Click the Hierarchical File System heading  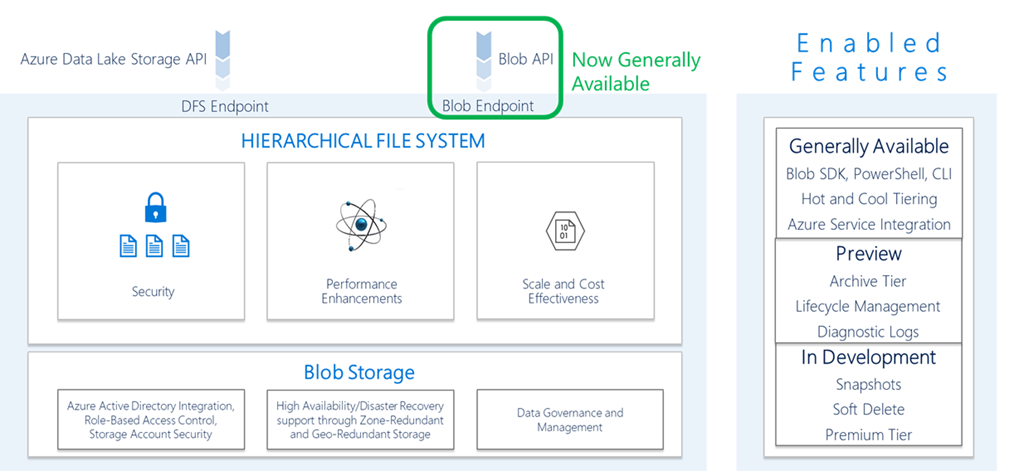(x=362, y=141)
